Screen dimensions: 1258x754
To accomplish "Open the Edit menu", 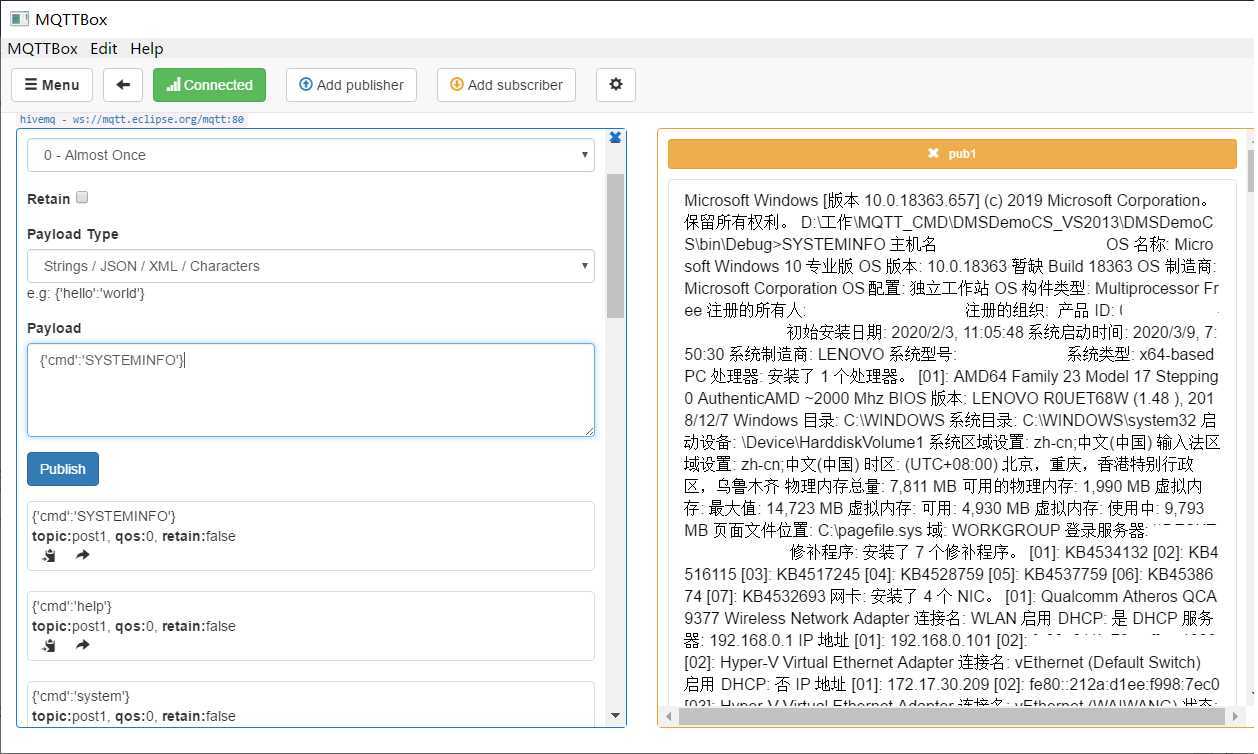I will click(104, 48).
